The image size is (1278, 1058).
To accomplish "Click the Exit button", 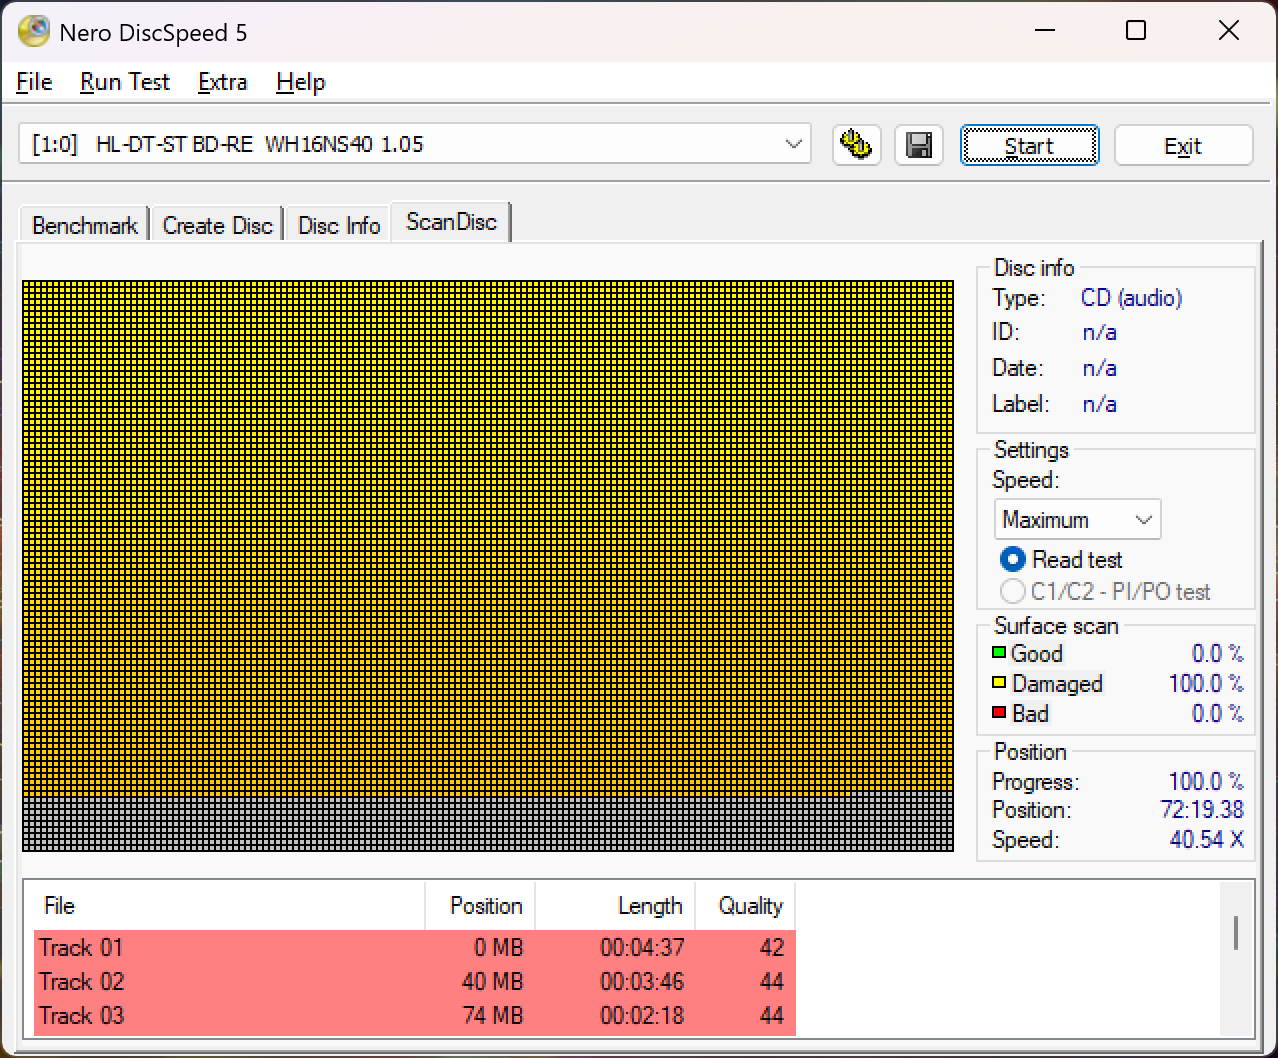I will [1183, 146].
